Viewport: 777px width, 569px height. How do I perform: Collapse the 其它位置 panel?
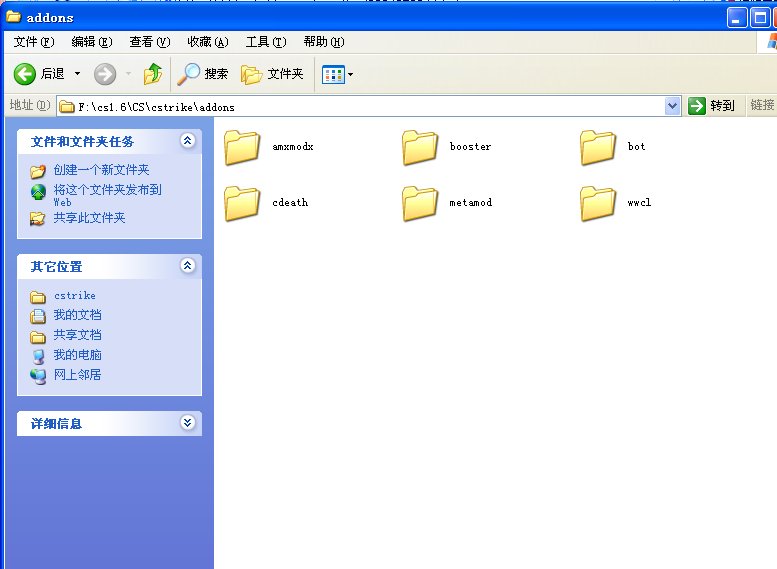[x=187, y=266]
